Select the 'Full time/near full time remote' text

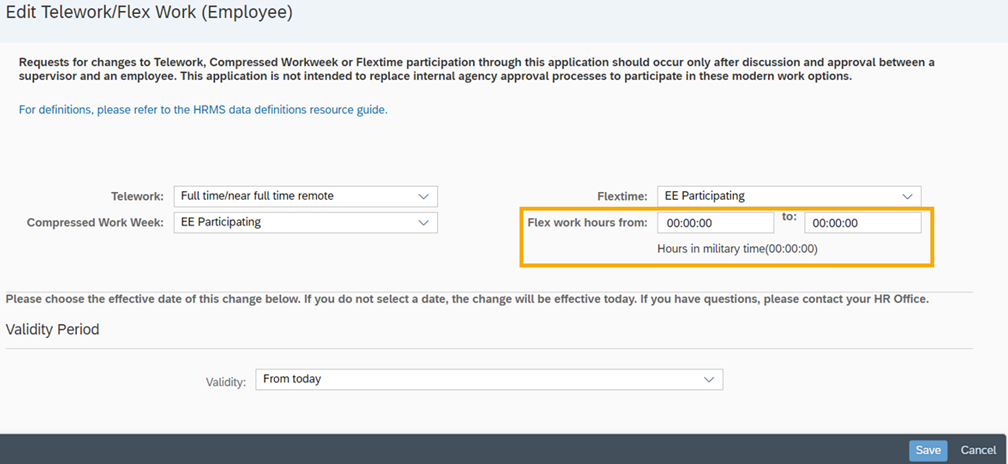[257, 197]
